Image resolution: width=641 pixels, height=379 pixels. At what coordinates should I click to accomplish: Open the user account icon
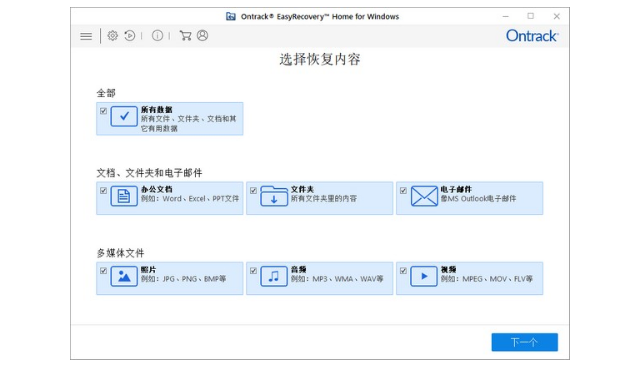pos(202,36)
